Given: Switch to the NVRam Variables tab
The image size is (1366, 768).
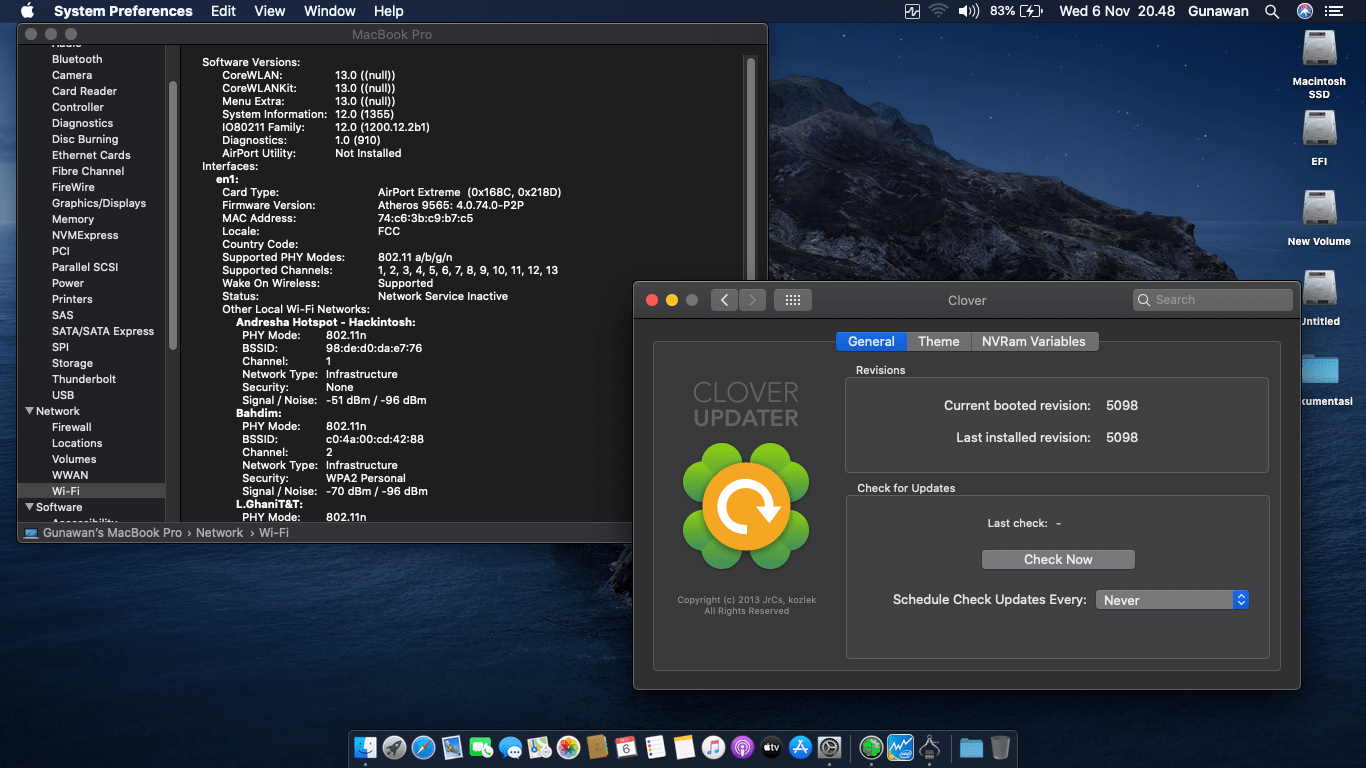Looking at the screenshot, I should (1033, 341).
